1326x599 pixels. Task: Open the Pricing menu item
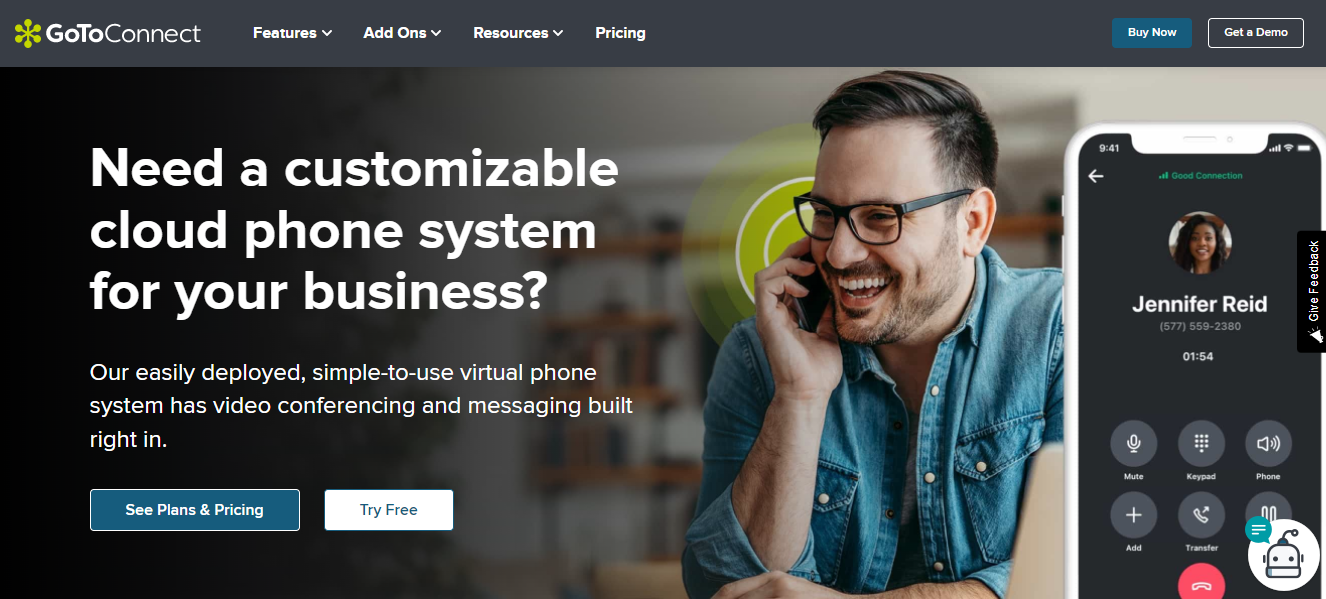620,33
